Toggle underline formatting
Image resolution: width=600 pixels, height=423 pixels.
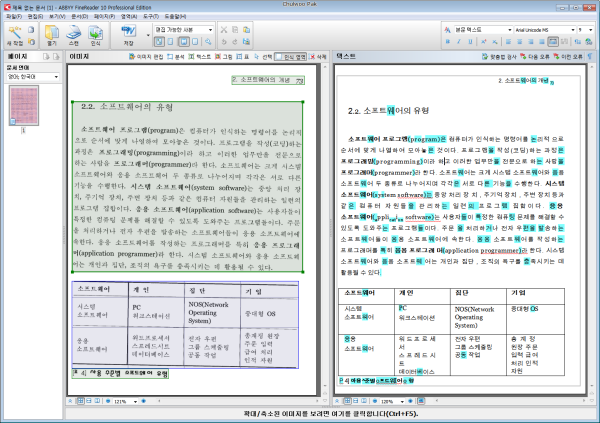click(470, 42)
